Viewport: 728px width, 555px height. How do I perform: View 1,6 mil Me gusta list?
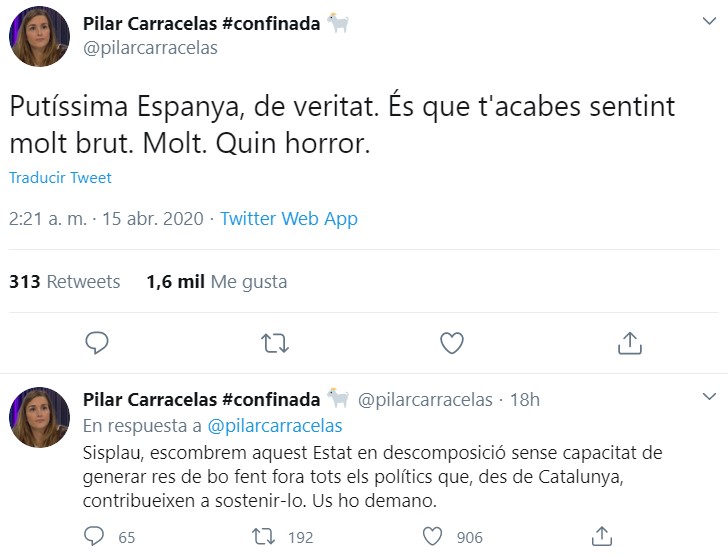tap(216, 282)
